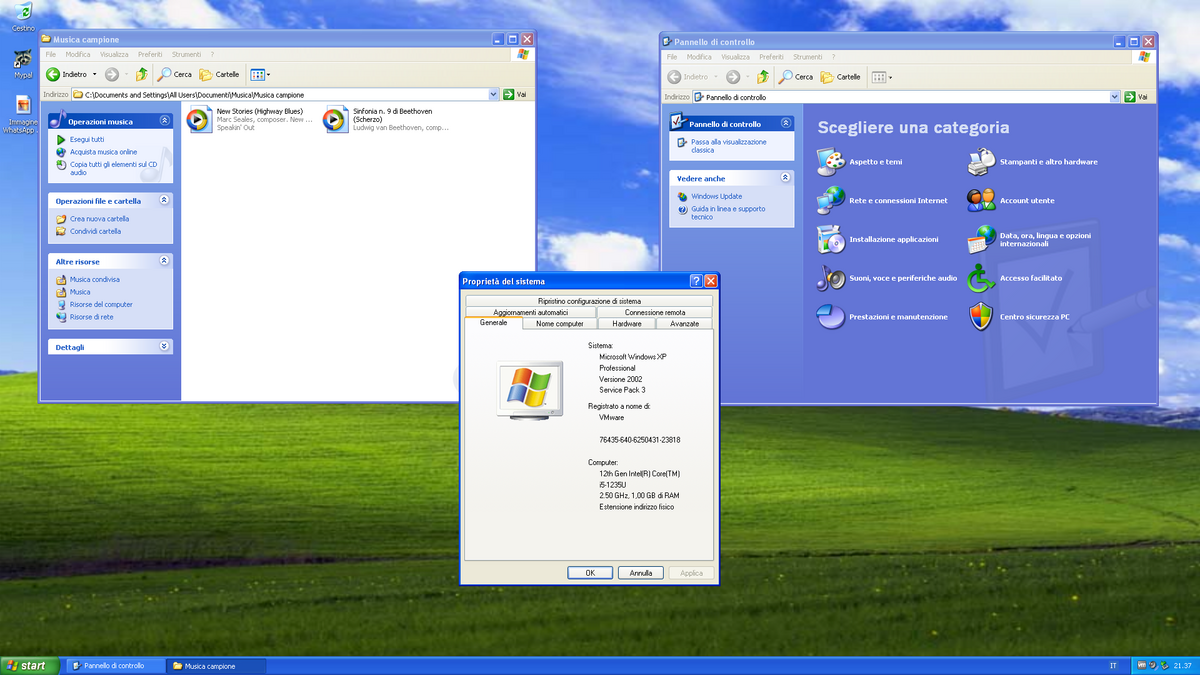Collapse the Operazioni musica panel
Screen dimensions: 1200x675
click(x=164, y=120)
